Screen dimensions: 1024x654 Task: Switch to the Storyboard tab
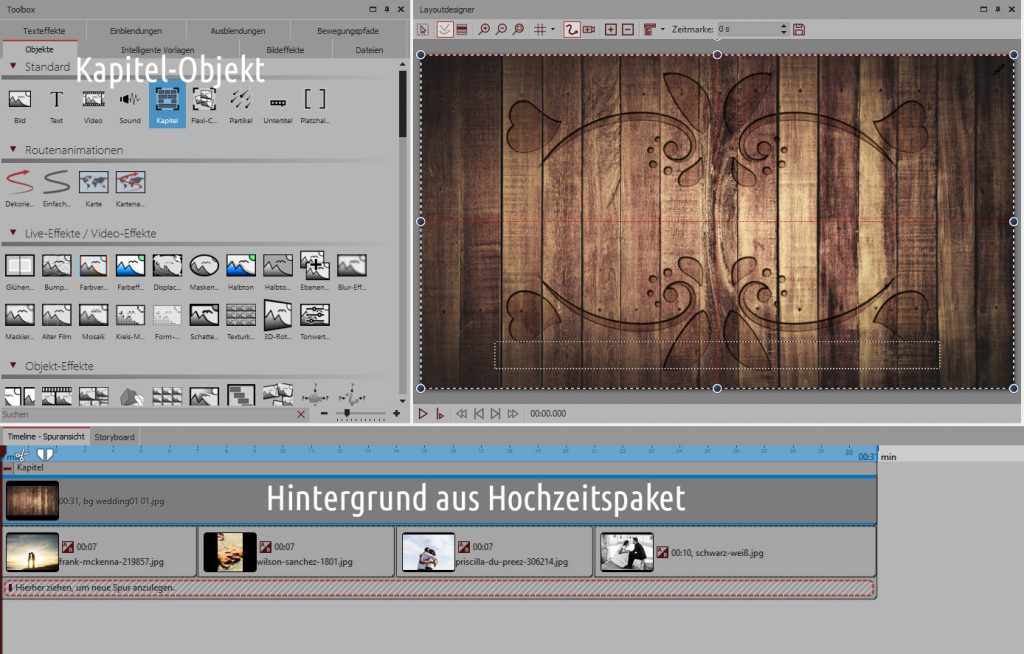click(115, 437)
